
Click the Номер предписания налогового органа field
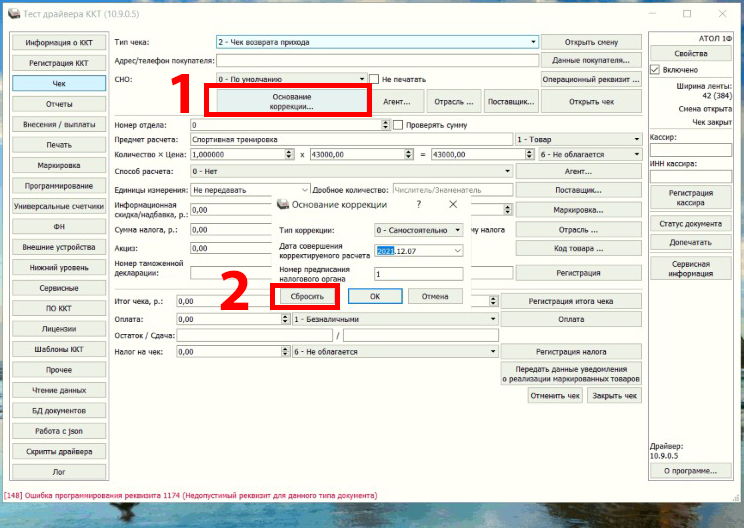coord(418,274)
